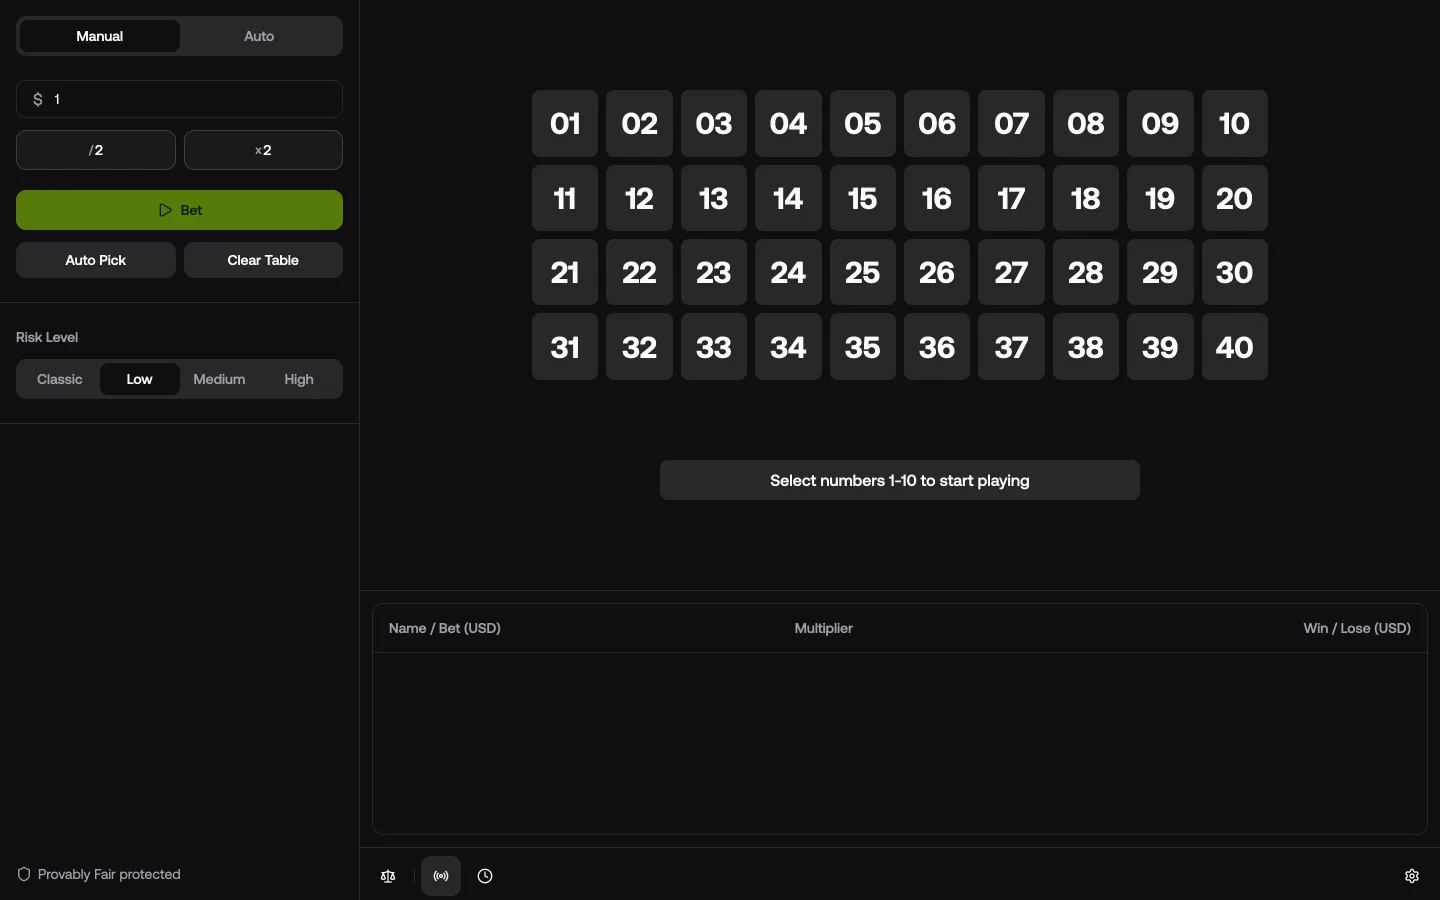The height and width of the screenshot is (900, 1440).
Task: Select keno number 36
Action: click(937, 347)
